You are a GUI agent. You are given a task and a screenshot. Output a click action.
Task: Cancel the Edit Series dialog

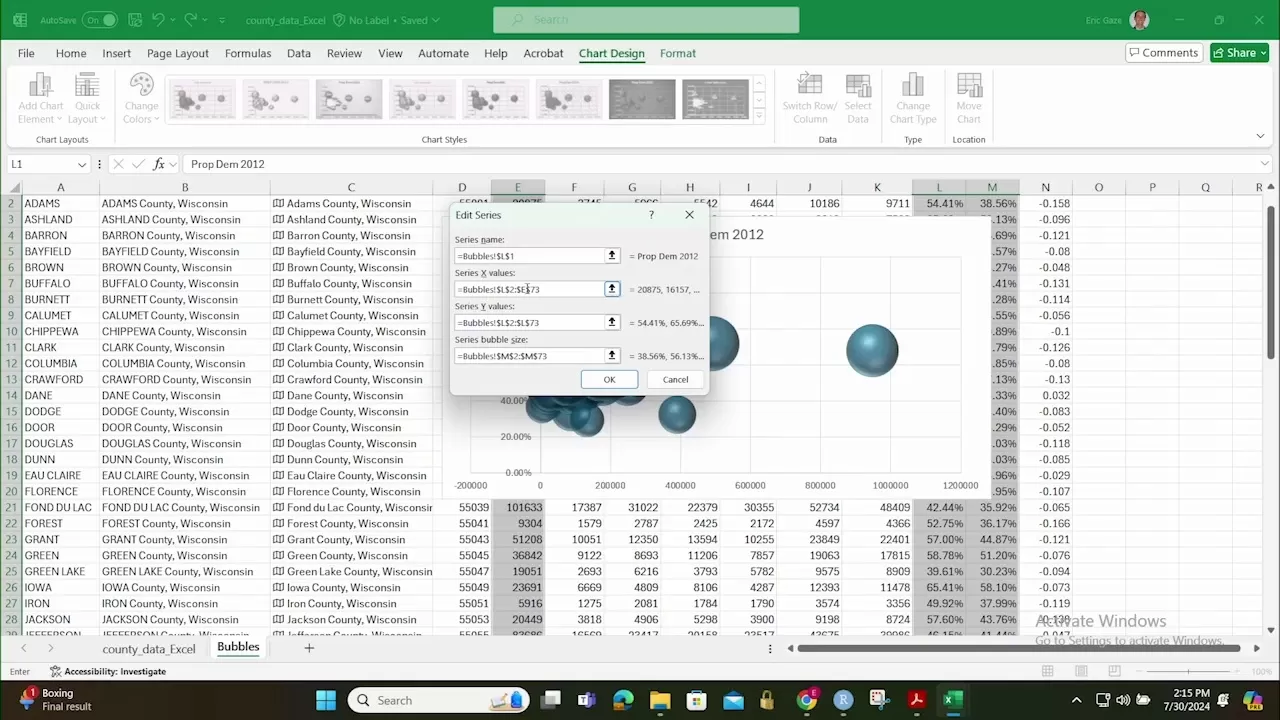(x=675, y=379)
